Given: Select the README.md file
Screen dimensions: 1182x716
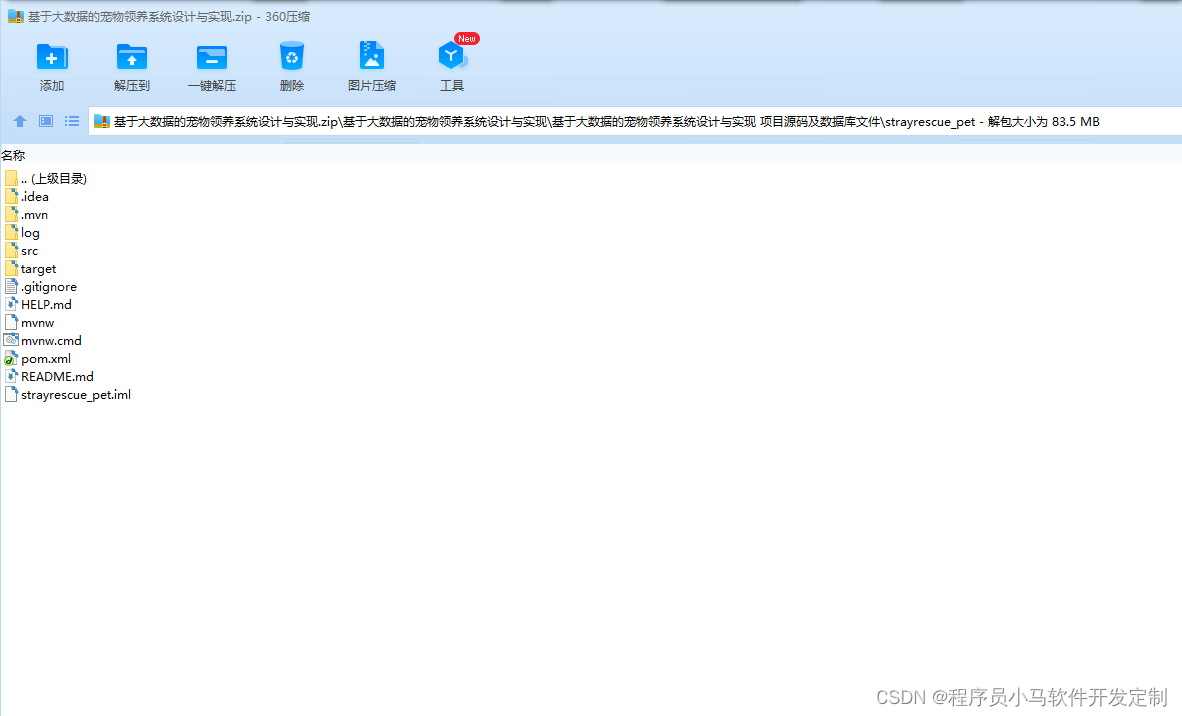Looking at the screenshot, I should 49,377.
